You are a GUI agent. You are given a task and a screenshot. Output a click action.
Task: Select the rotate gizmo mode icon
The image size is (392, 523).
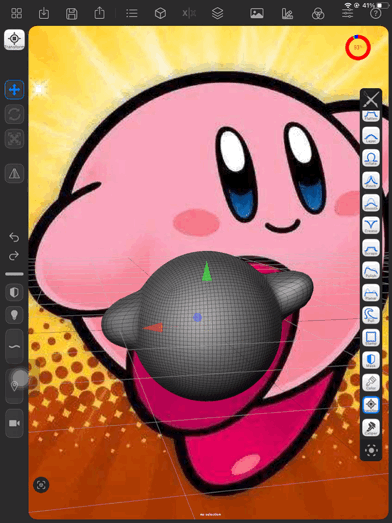click(x=14, y=114)
